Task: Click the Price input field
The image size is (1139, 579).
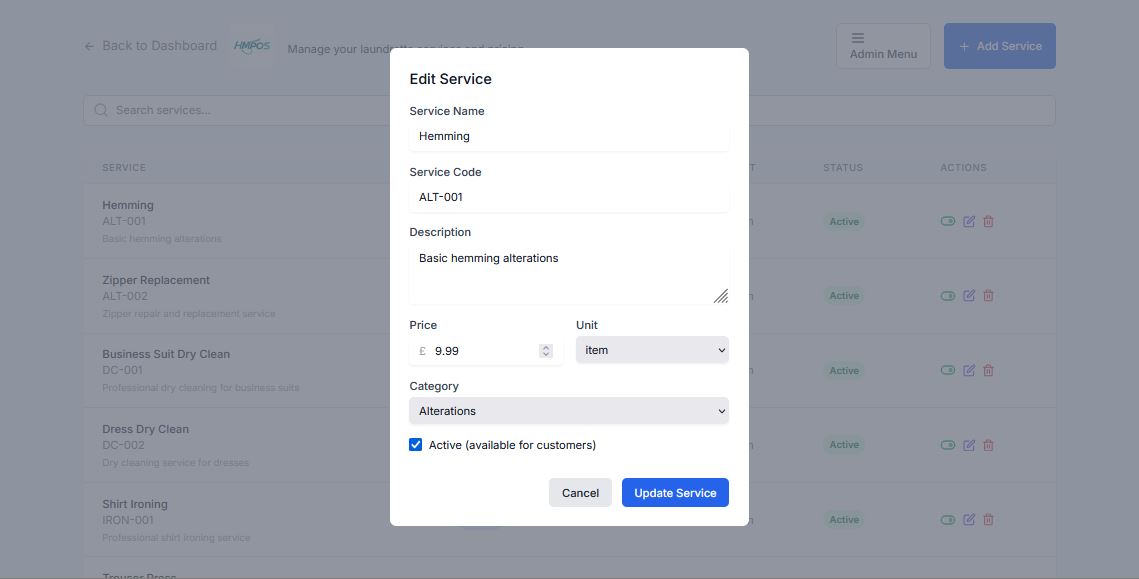Action: click(486, 351)
